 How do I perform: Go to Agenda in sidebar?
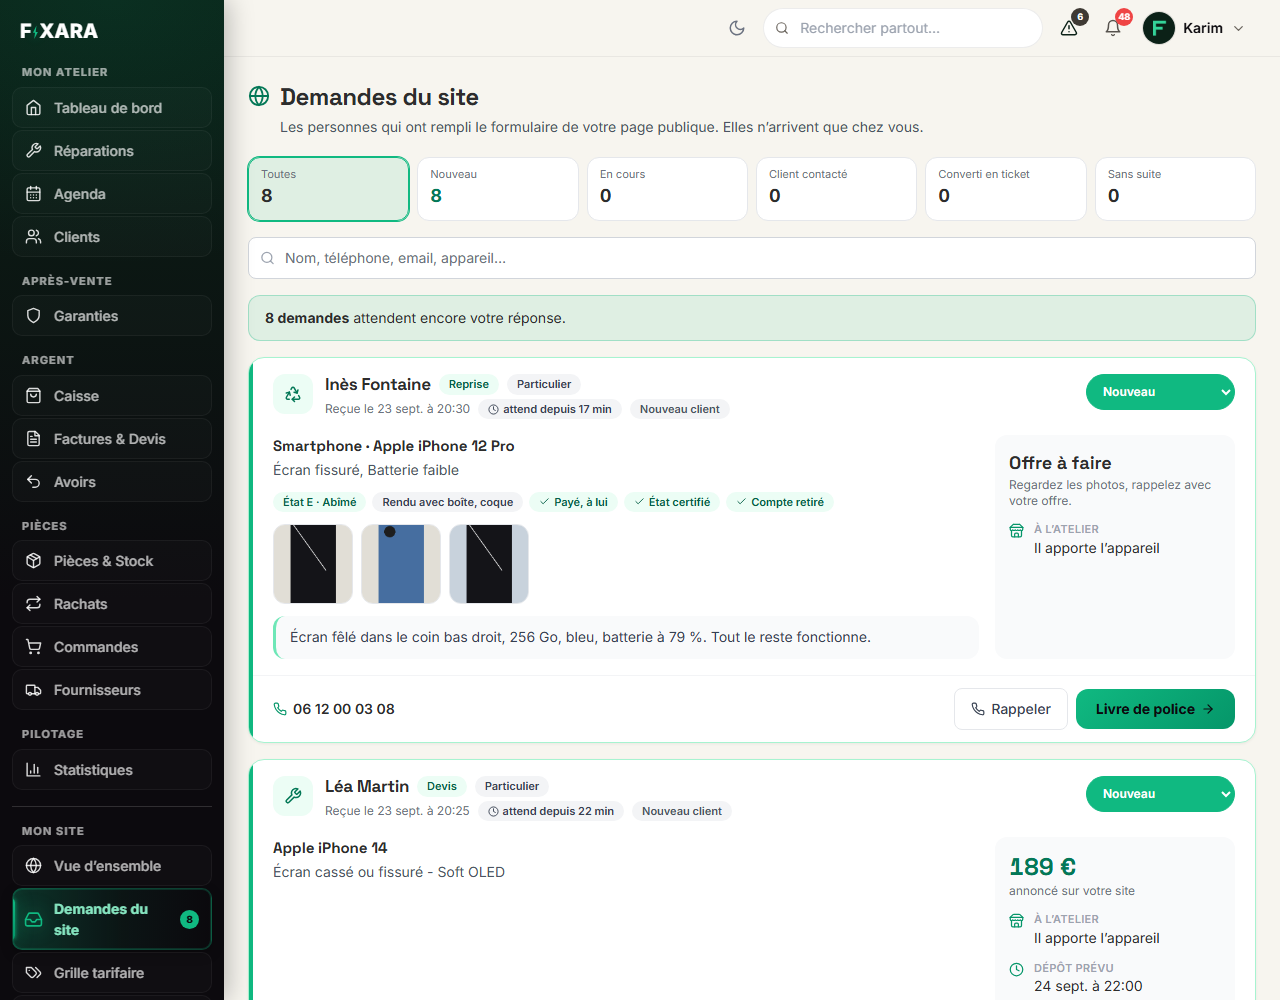click(112, 194)
